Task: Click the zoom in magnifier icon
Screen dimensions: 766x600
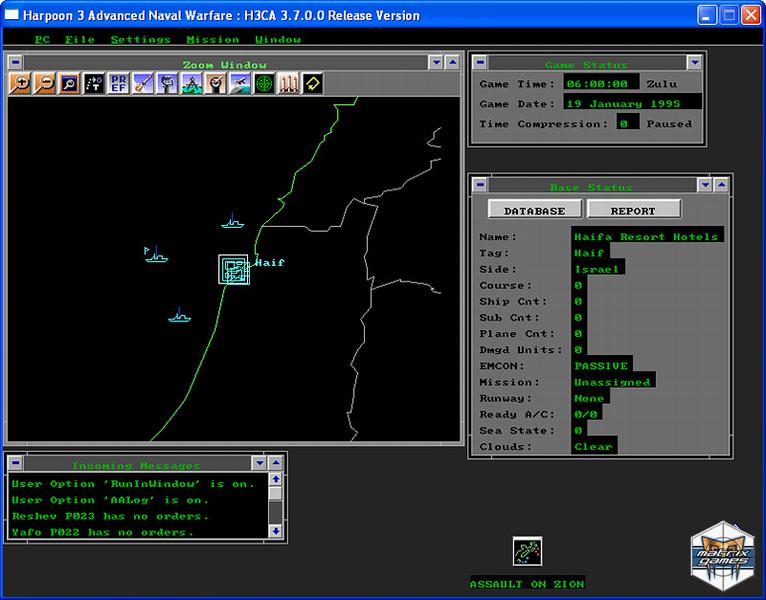Action: [19, 84]
